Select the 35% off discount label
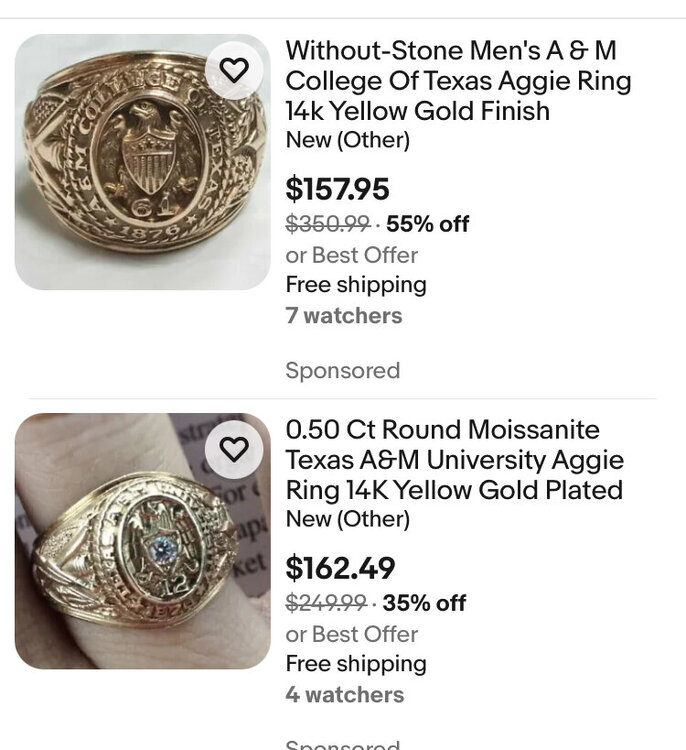Screen dimensions: 686x750 pyautogui.click(x=424, y=603)
